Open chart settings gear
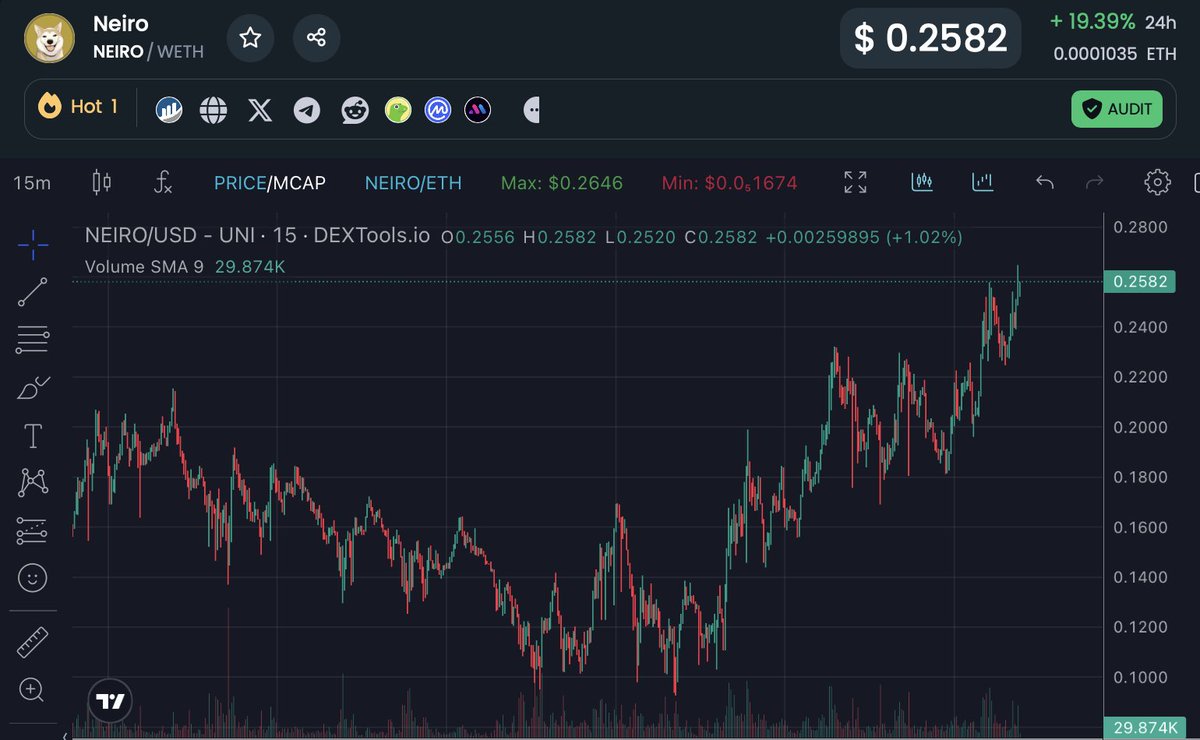 pyautogui.click(x=1157, y=182)
